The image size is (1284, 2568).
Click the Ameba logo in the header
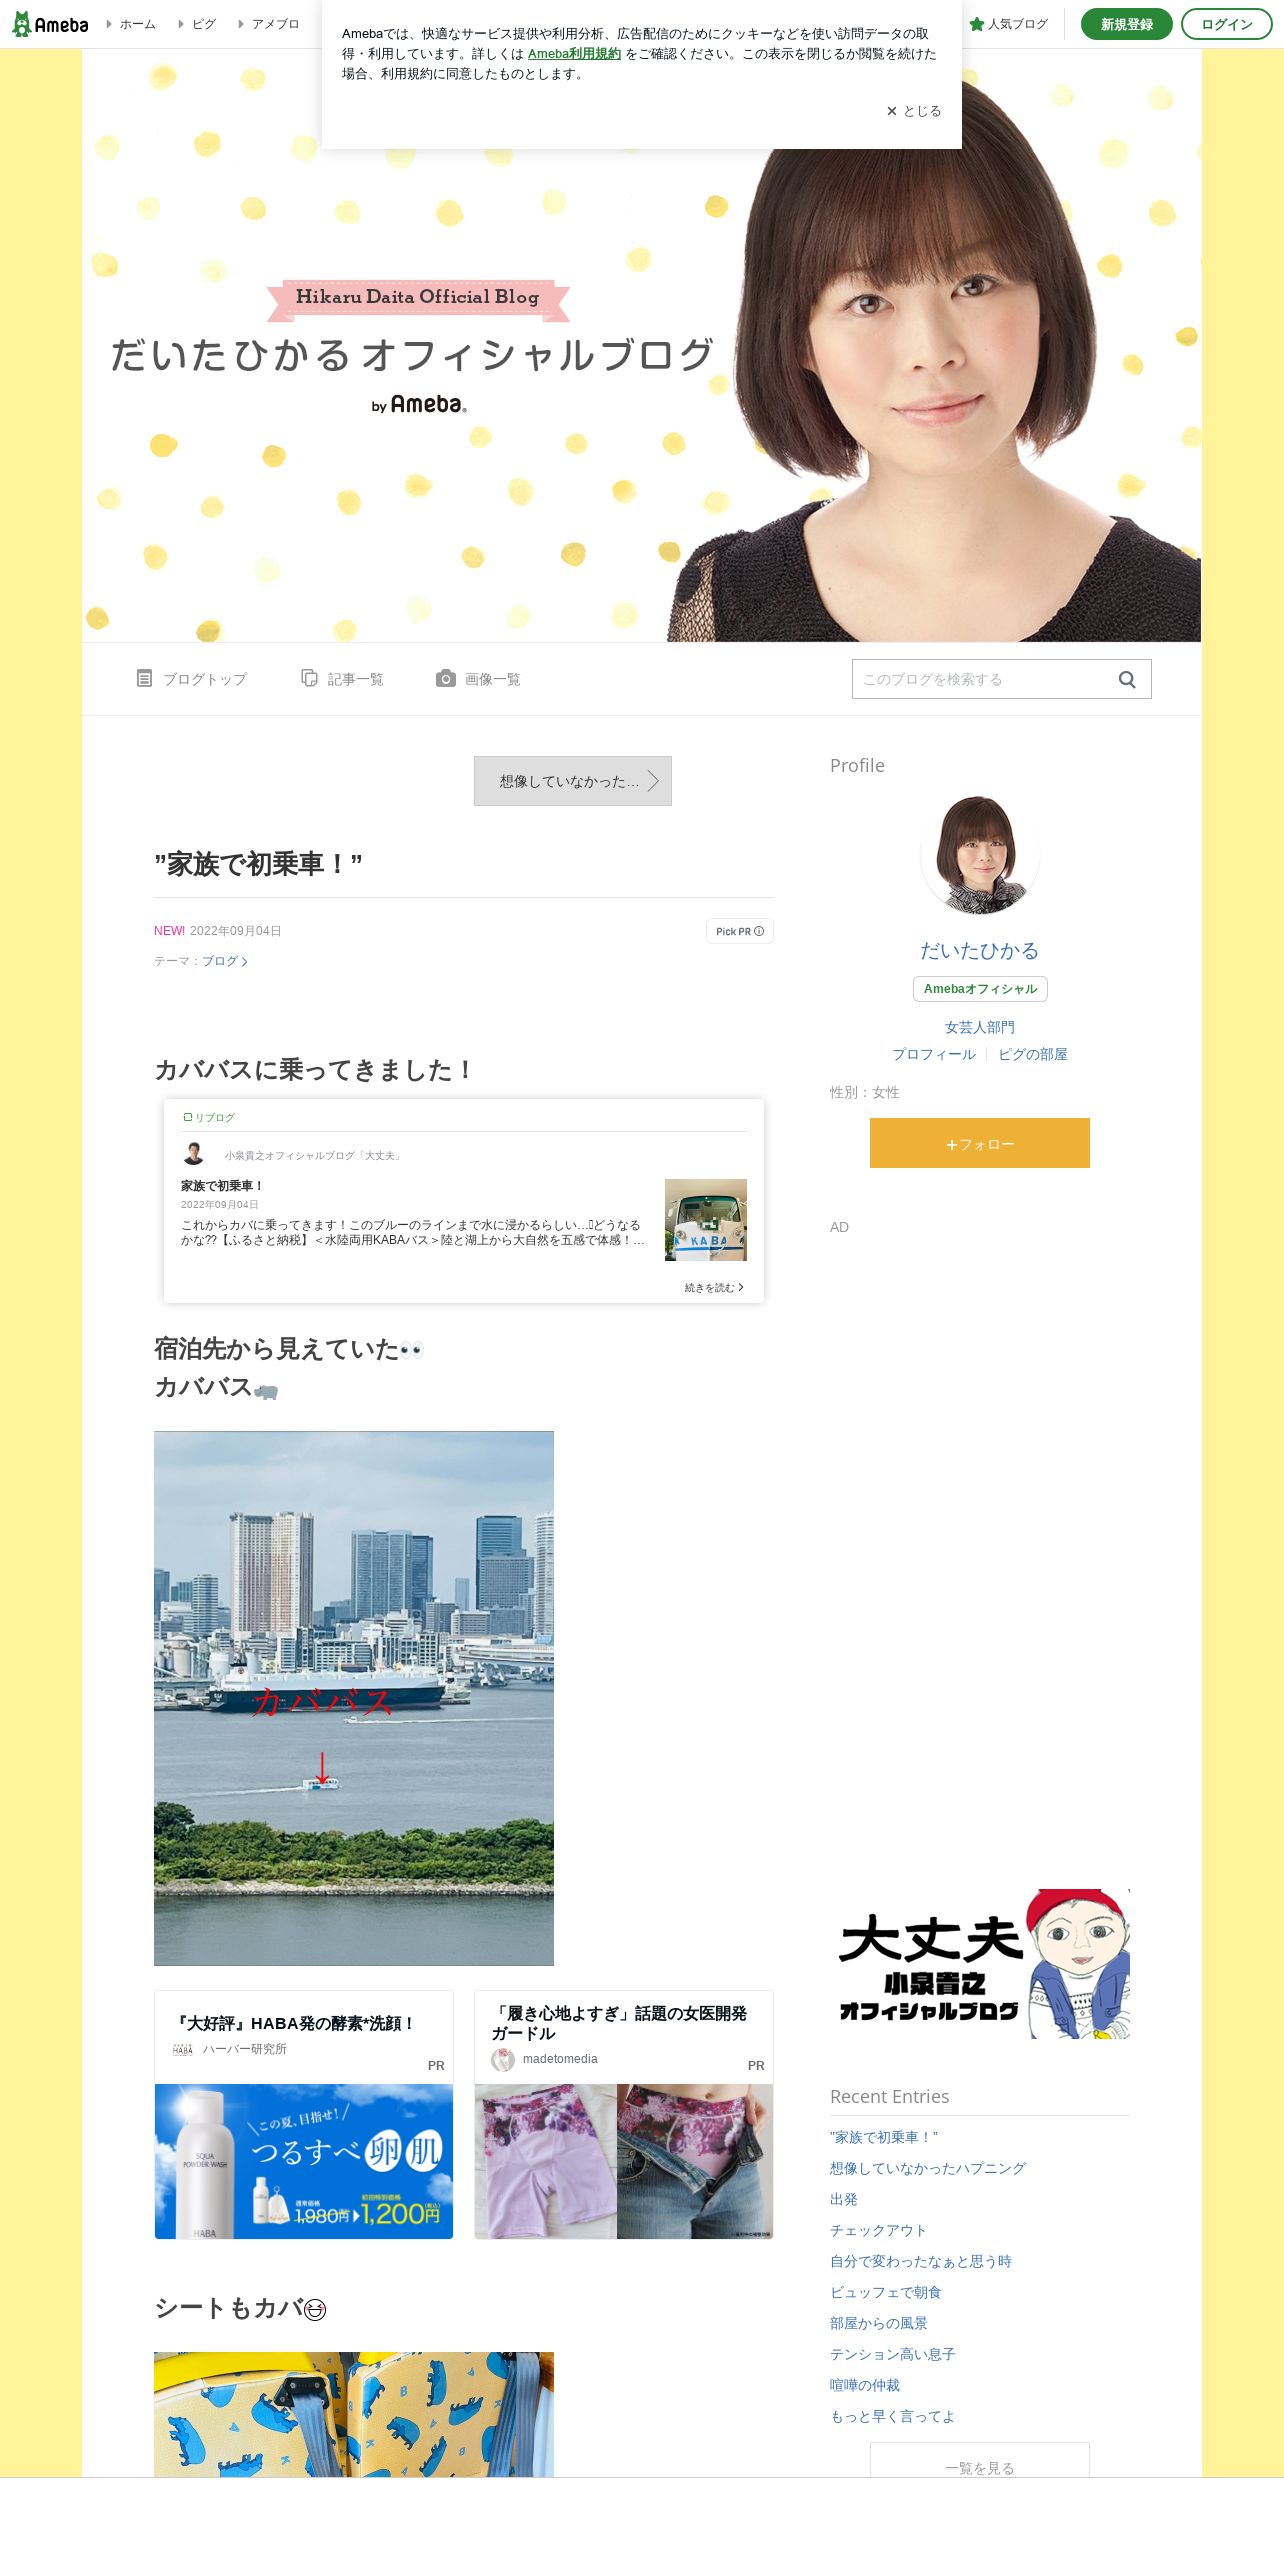50,24
